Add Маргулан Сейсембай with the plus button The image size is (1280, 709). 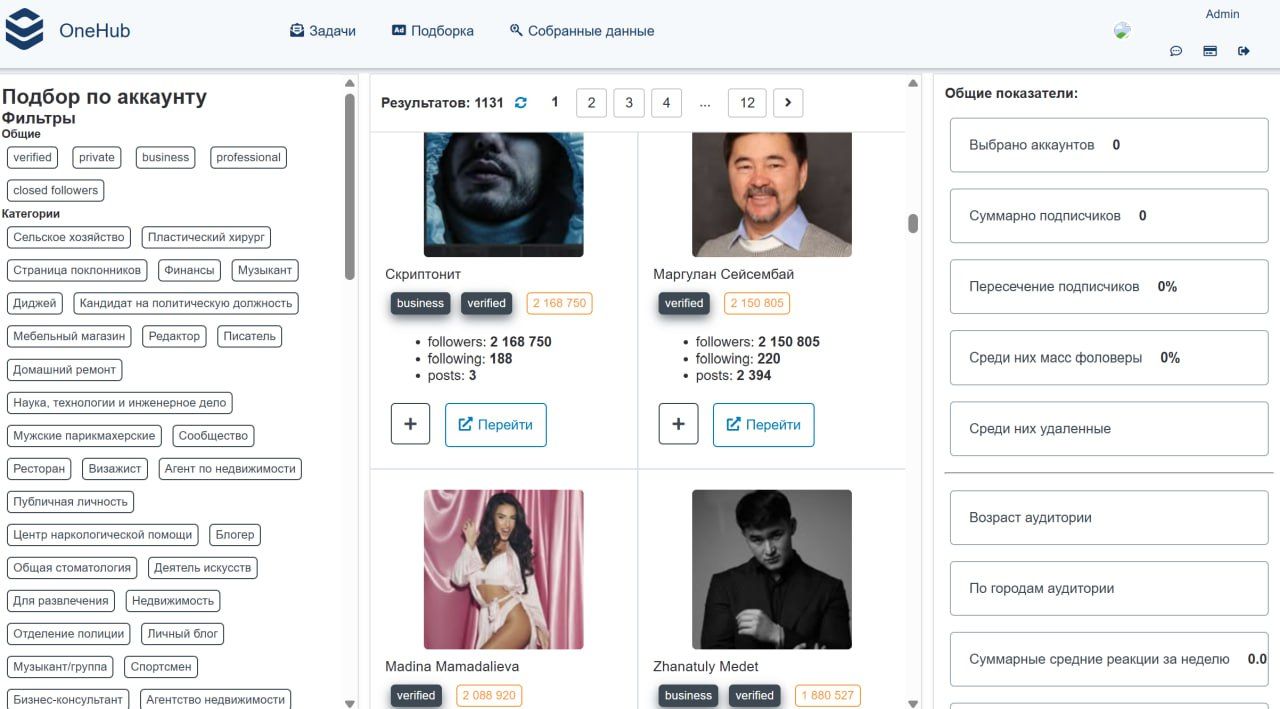pyautogui.click(x=678, y=424)
